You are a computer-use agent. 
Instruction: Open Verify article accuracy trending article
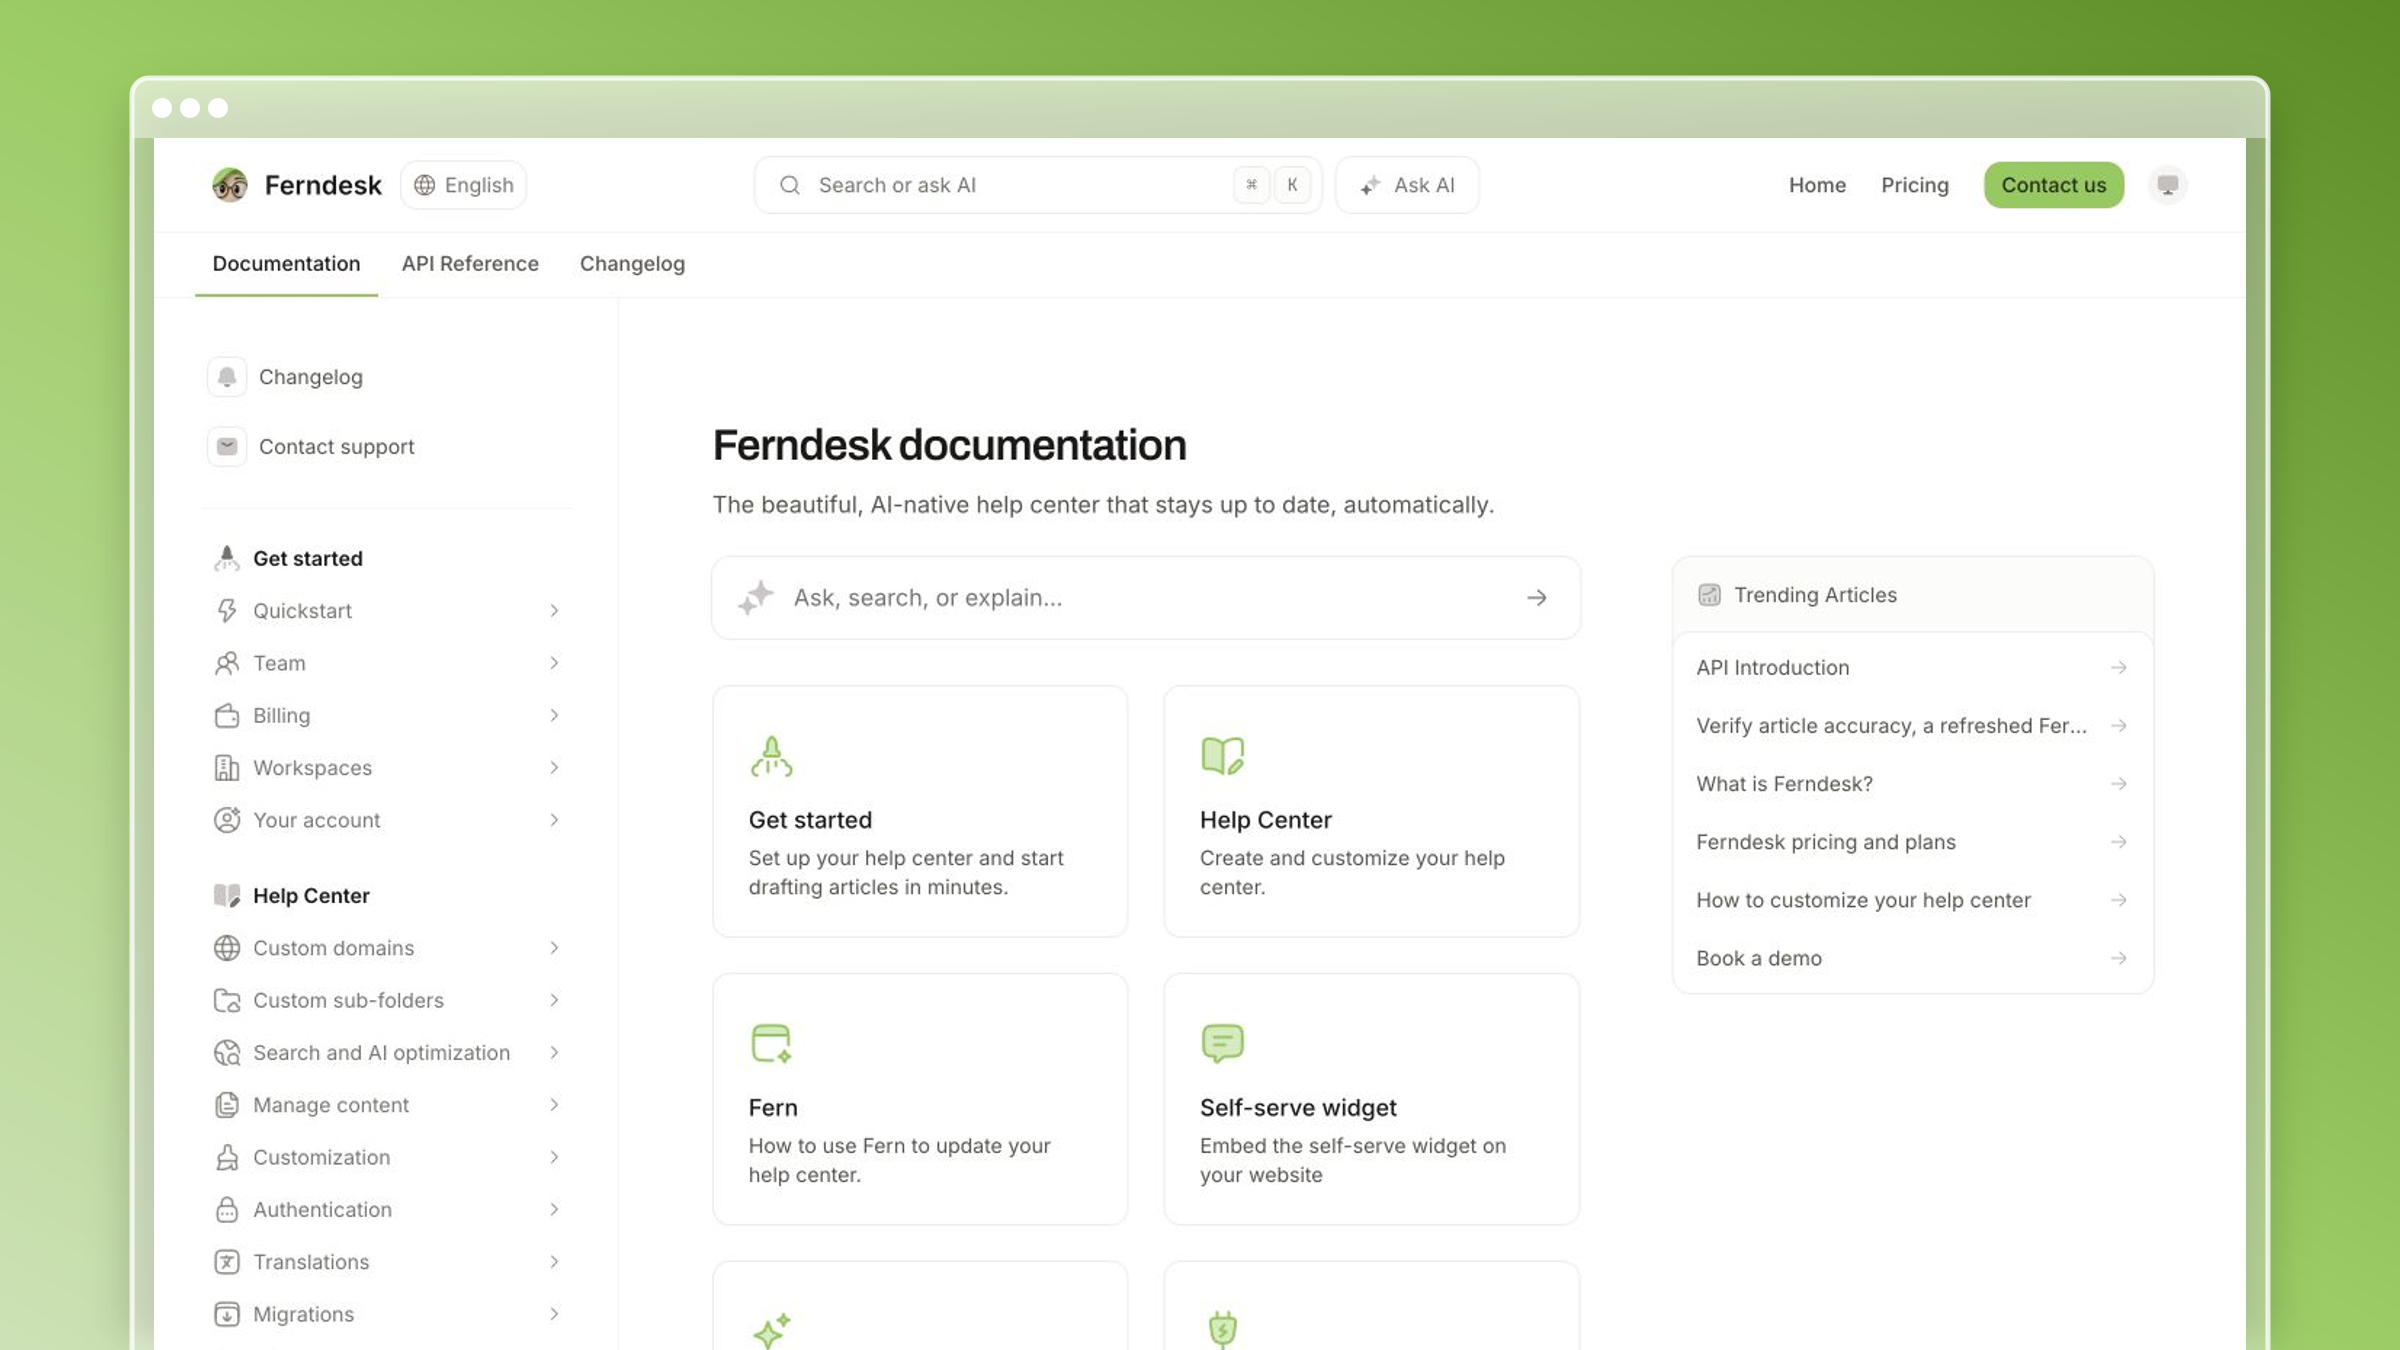point(1912,726)
